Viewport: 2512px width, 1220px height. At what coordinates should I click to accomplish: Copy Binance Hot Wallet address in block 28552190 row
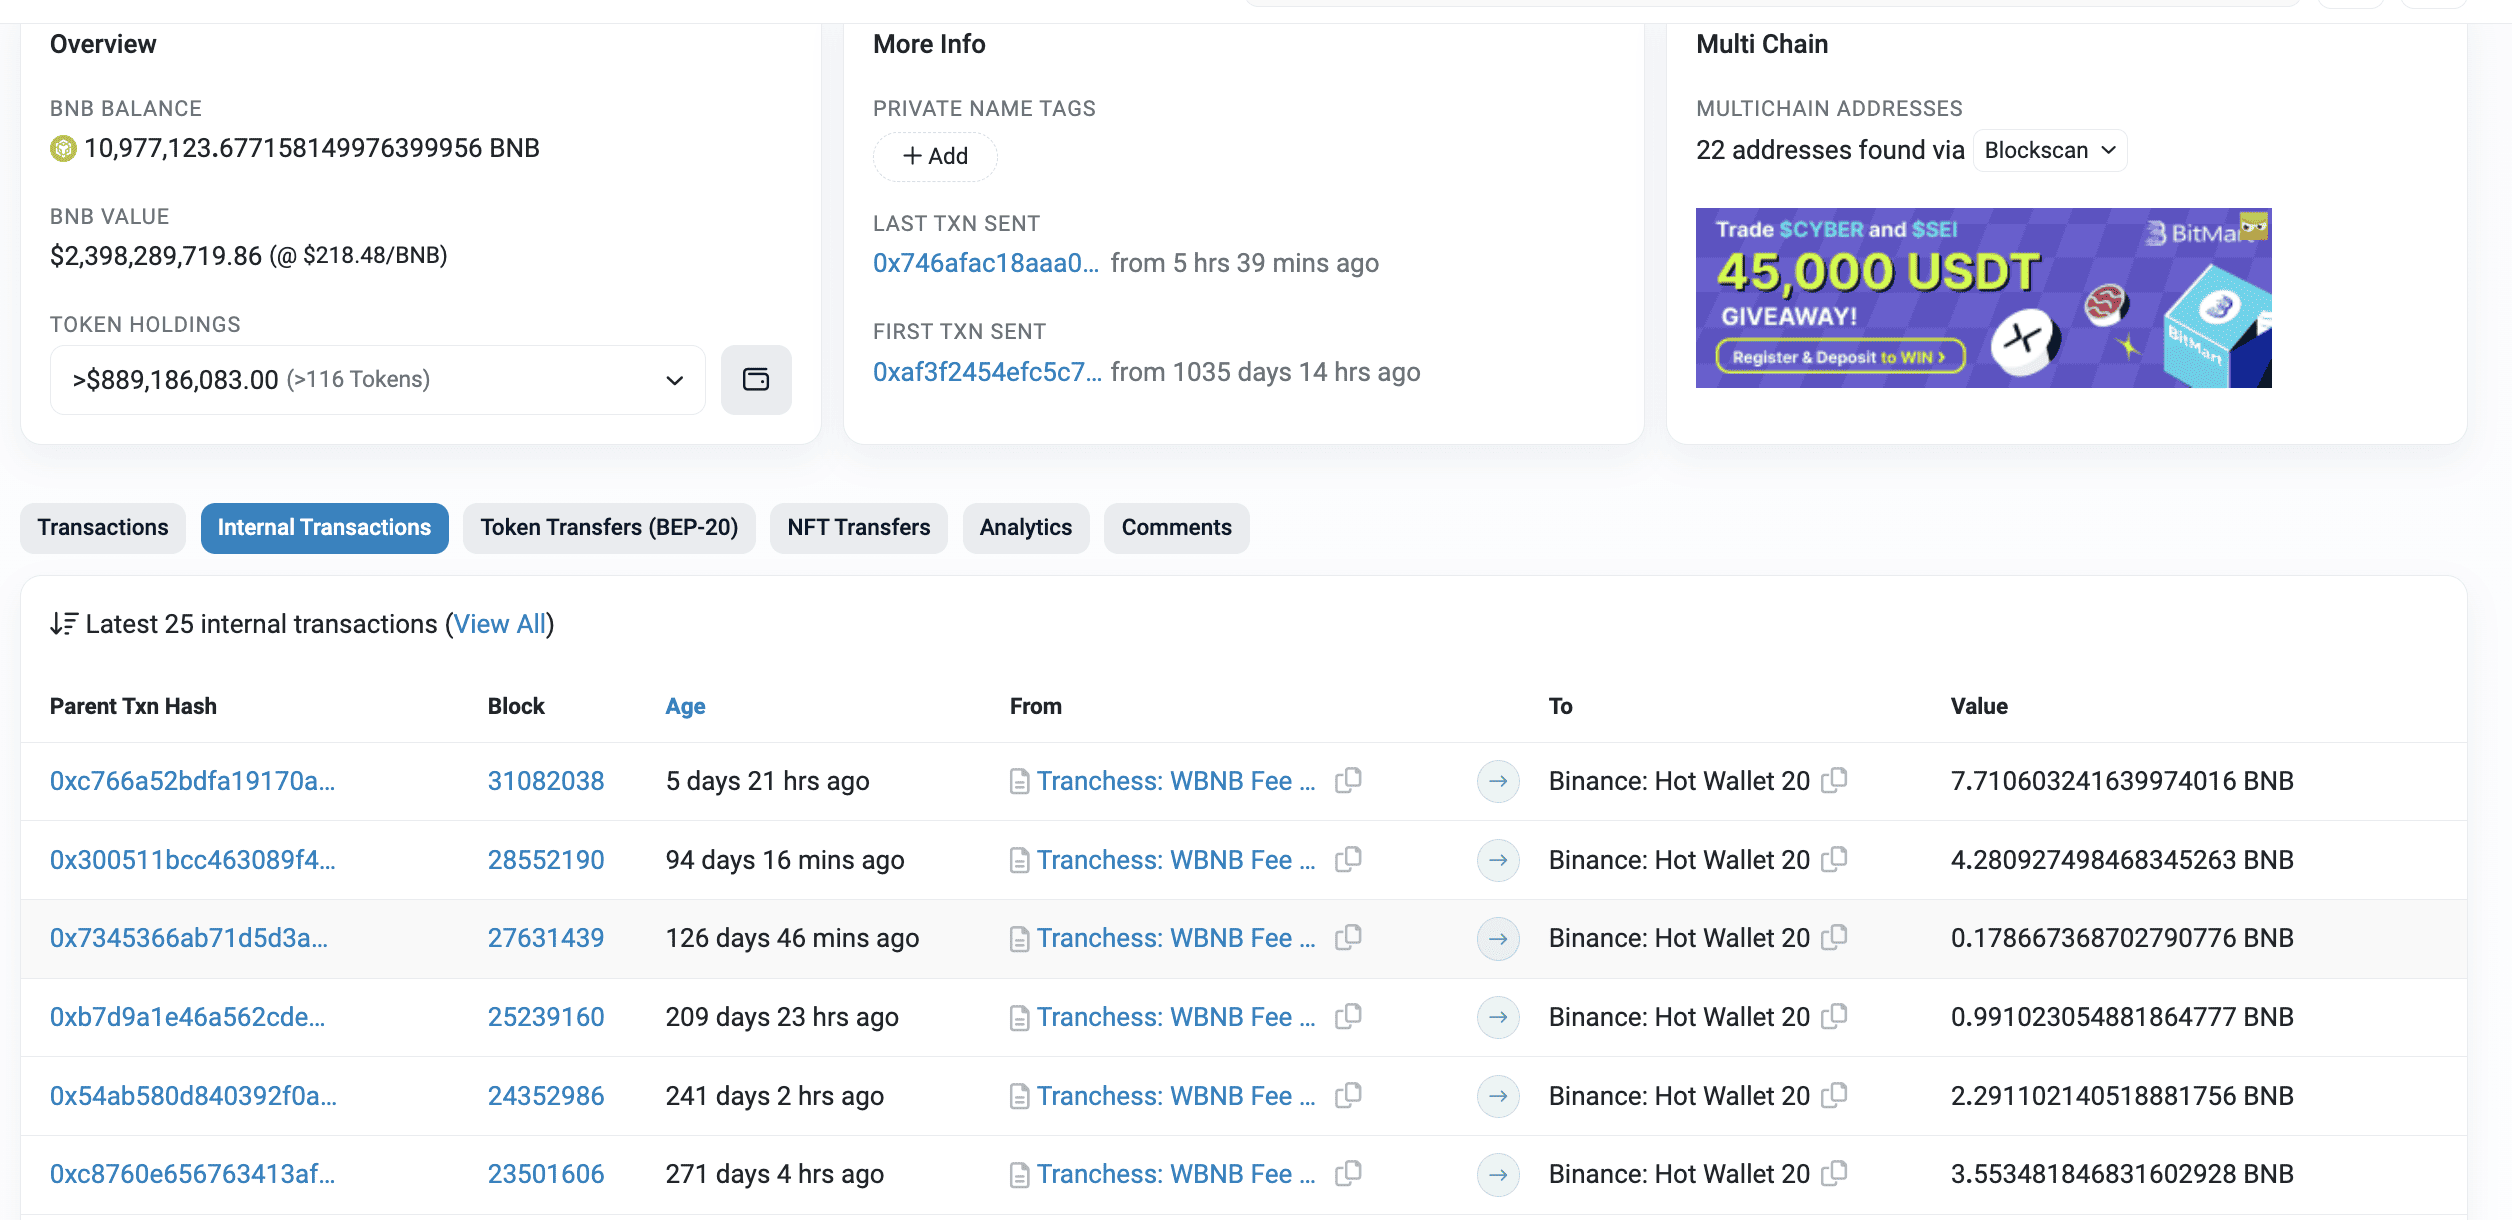pyautogui.click(x=1834, y=859)
